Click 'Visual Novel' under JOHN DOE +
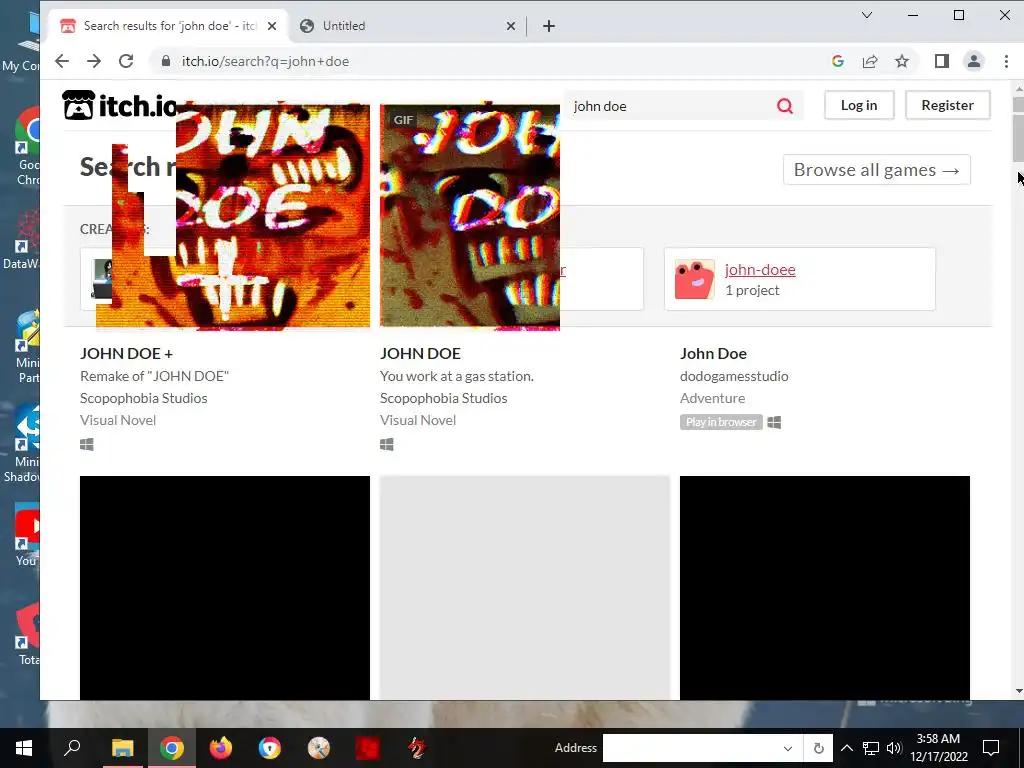The image size is (1024, 768). tap(118, 420)
